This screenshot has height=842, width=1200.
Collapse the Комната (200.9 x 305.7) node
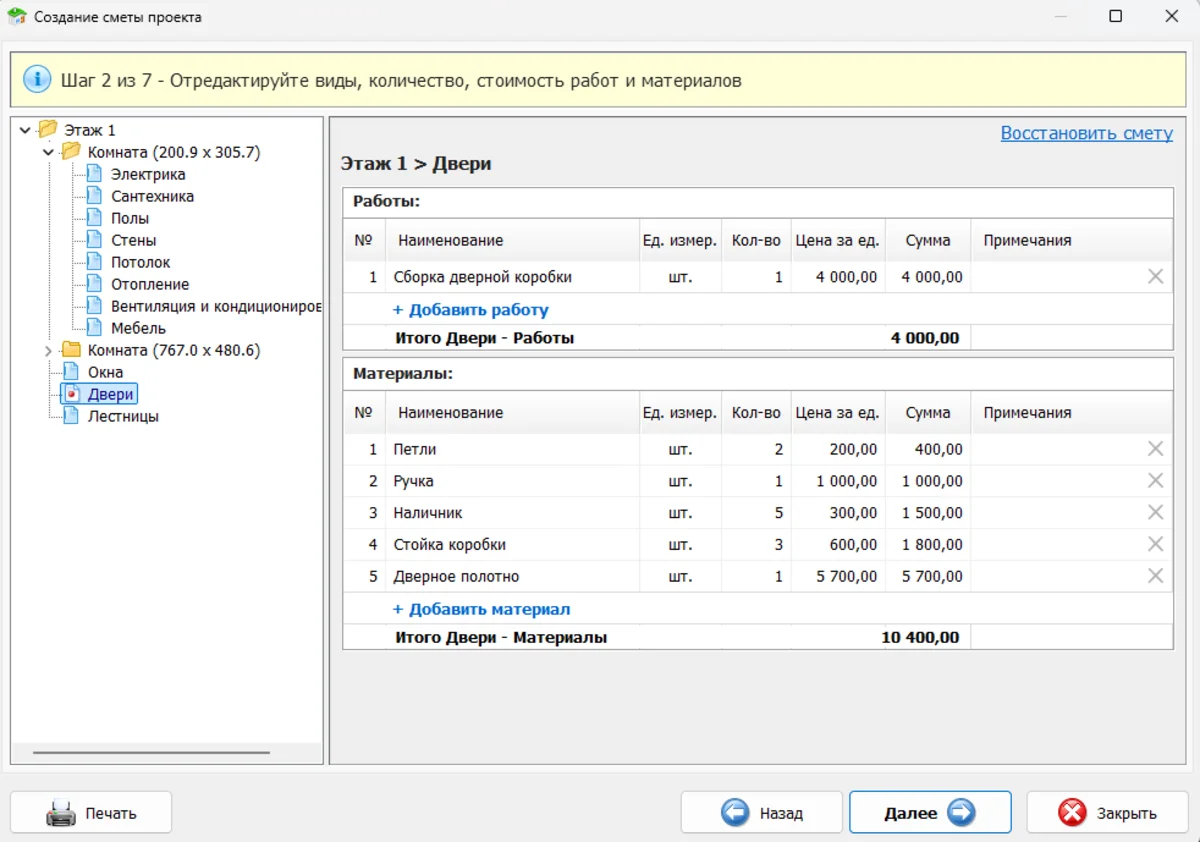pyautogui.click(x=48, y=153)
